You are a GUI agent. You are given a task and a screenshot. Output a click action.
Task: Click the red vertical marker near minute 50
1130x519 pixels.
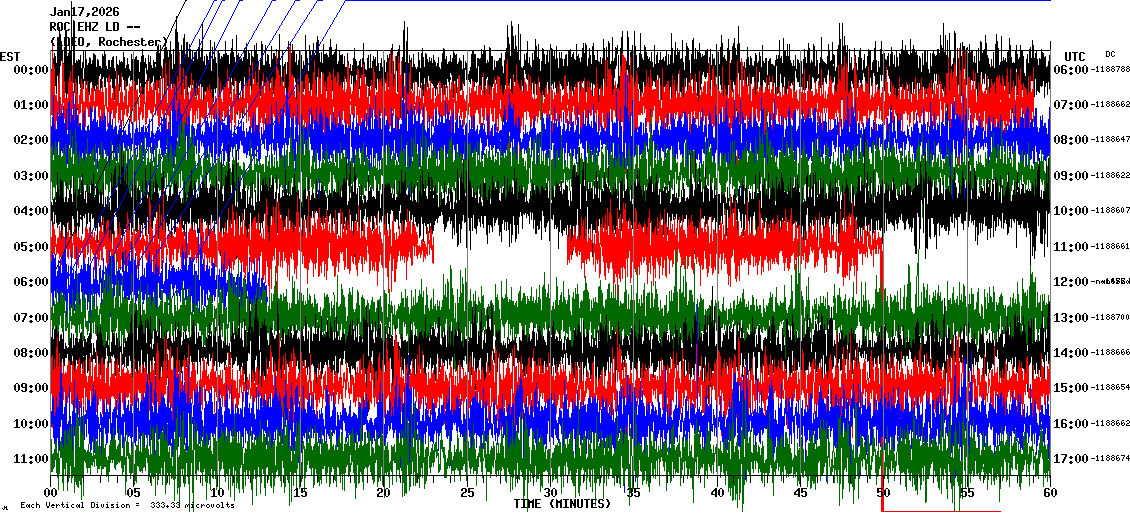tap(882, 270)
